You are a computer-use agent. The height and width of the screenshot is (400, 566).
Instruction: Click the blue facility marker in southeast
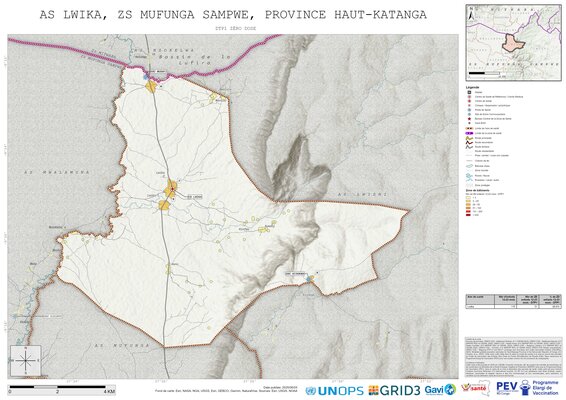click(309, 279)
